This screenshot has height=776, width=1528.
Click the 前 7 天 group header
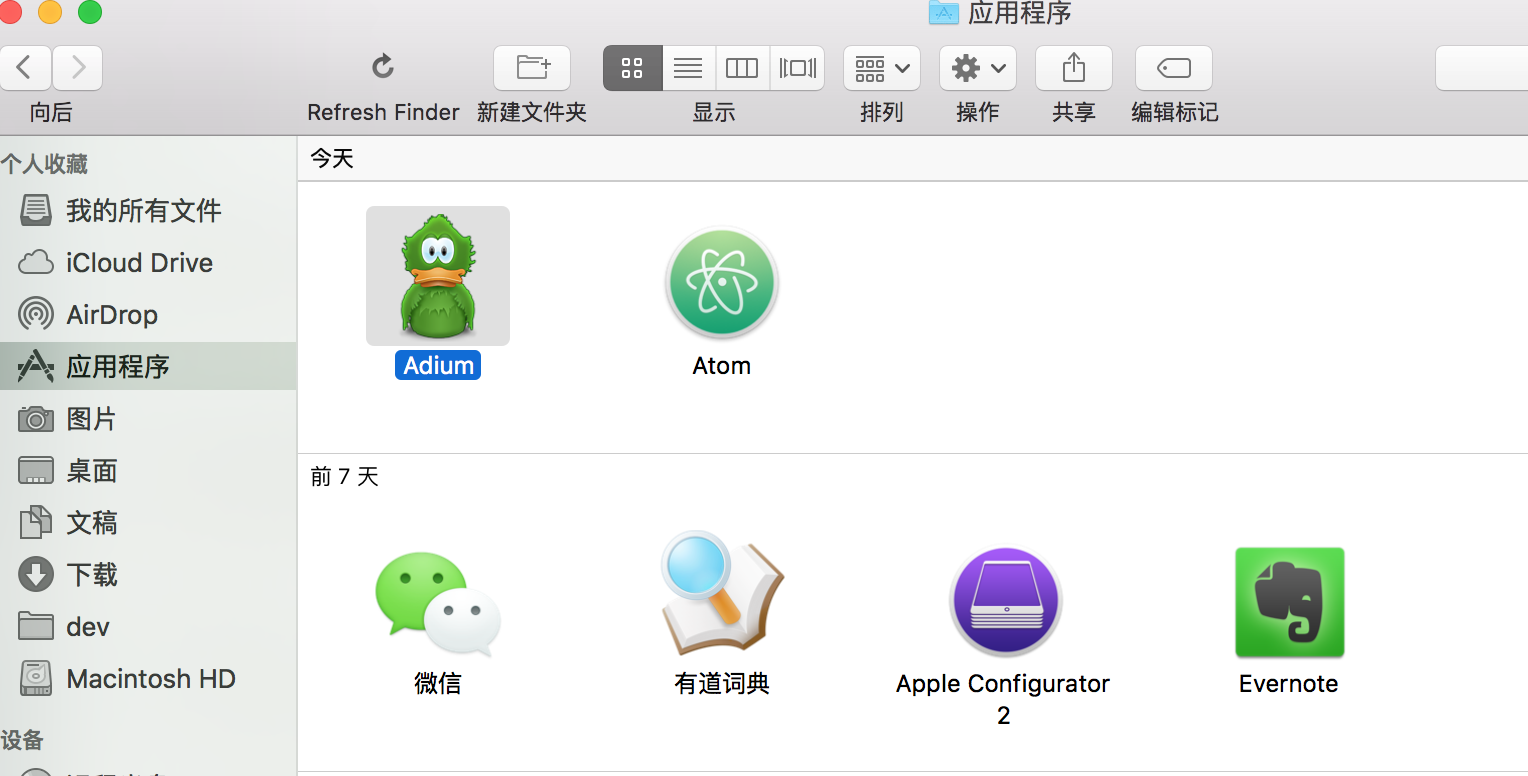click(345, 477)
